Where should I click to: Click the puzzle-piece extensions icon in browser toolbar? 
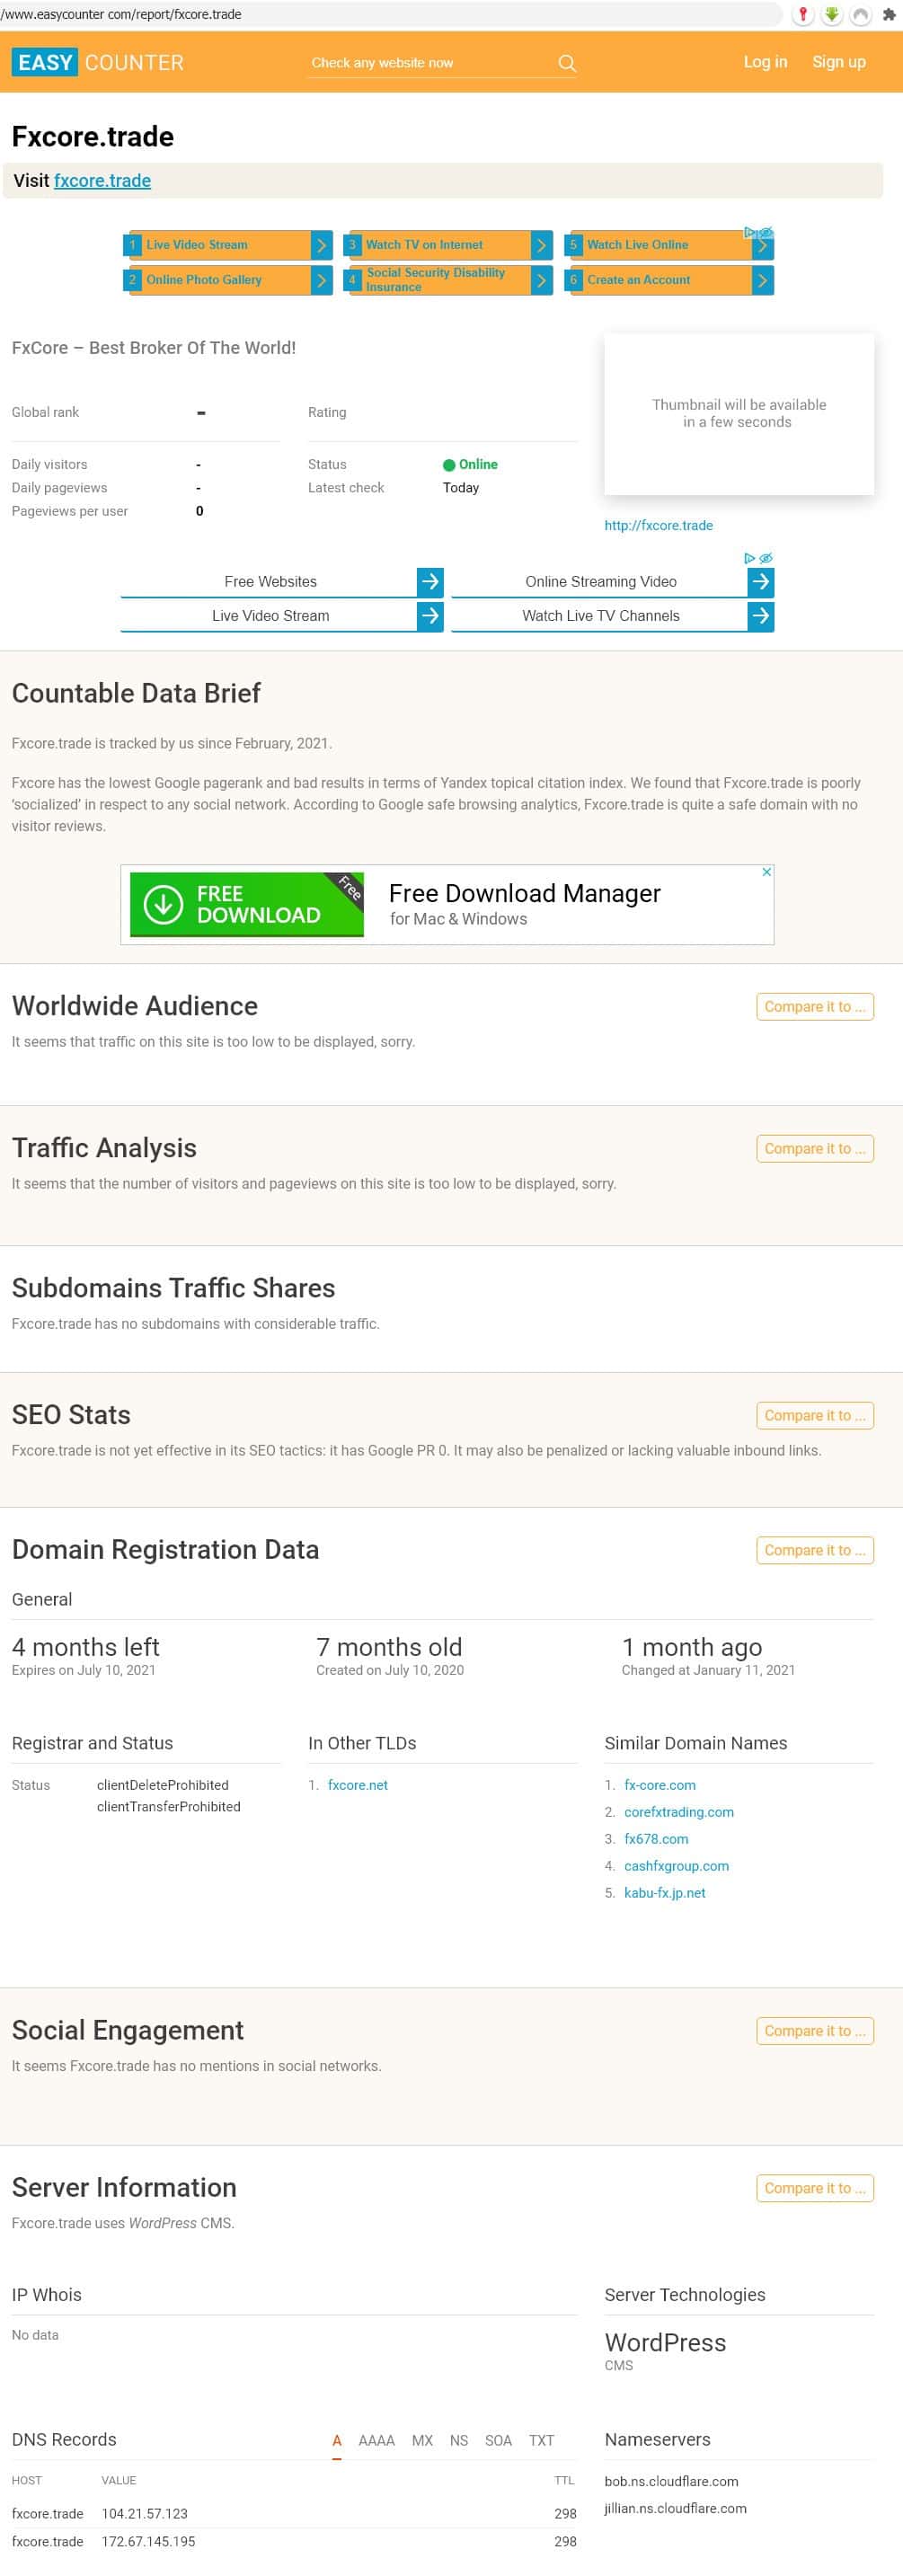[x=888, y=15]
